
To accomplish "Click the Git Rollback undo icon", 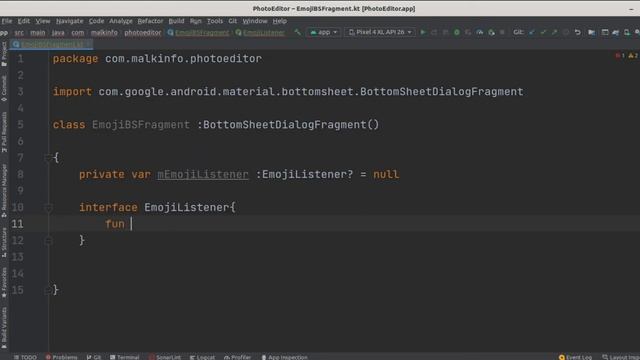I will click(577, 32).
